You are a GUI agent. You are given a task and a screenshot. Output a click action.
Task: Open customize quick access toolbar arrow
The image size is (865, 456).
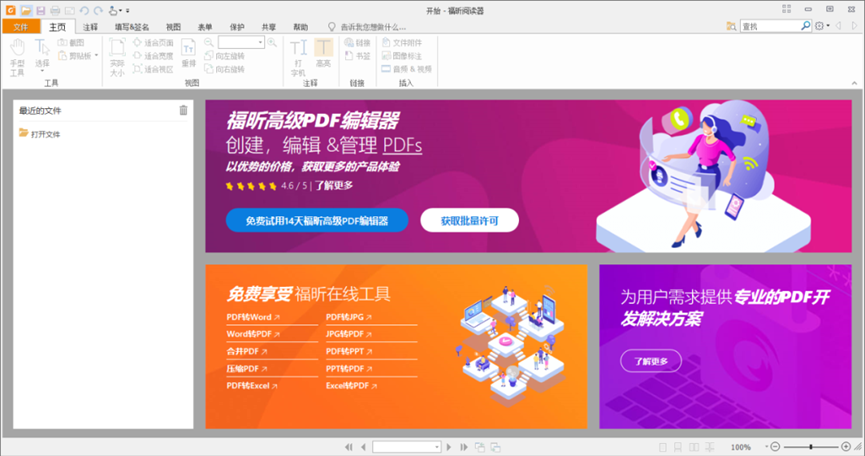point(128,10)
